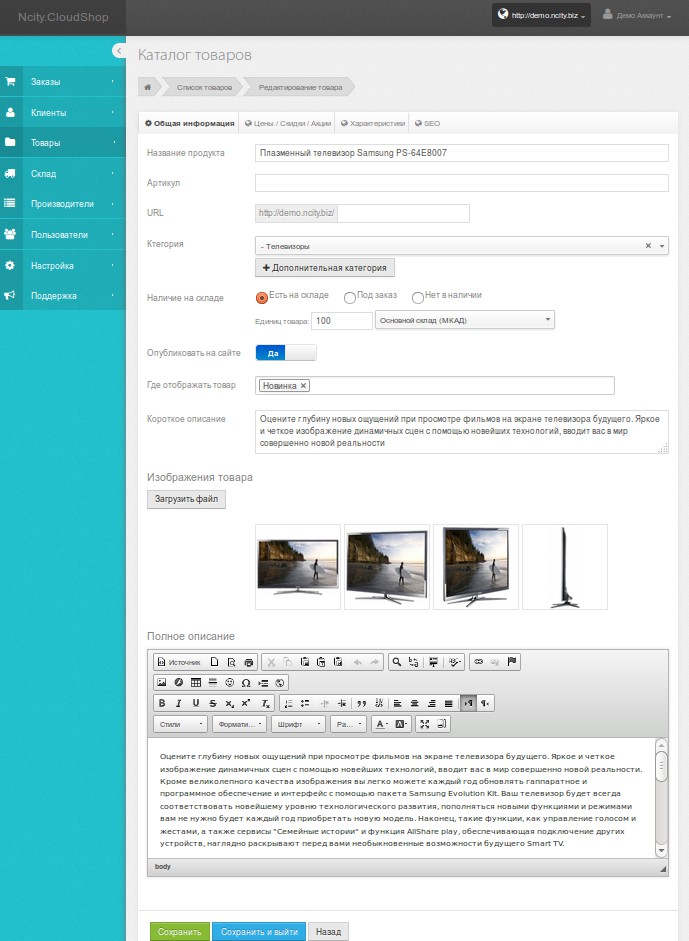Click the Bulleted List icon

[305, 703]
